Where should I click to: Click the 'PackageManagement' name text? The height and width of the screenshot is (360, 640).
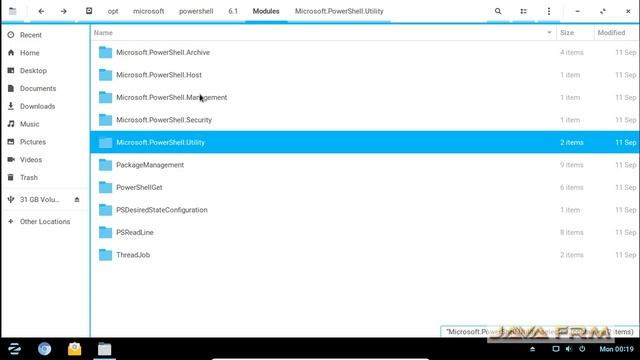click(150, 165)
